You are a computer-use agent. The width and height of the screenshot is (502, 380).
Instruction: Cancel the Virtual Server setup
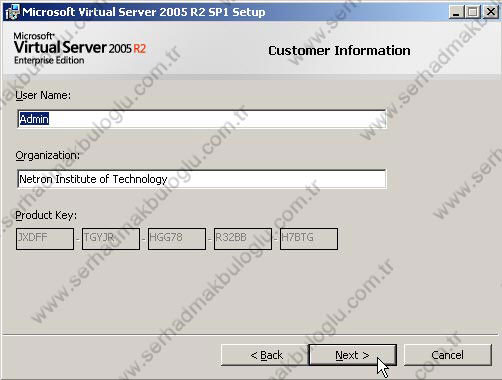click(x=448, y=355)
